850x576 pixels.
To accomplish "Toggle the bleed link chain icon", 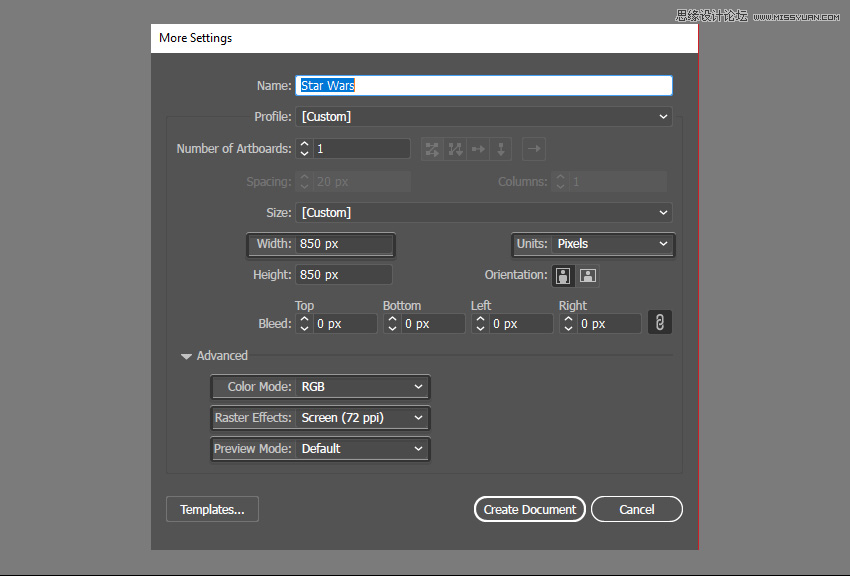I will 660,322.
